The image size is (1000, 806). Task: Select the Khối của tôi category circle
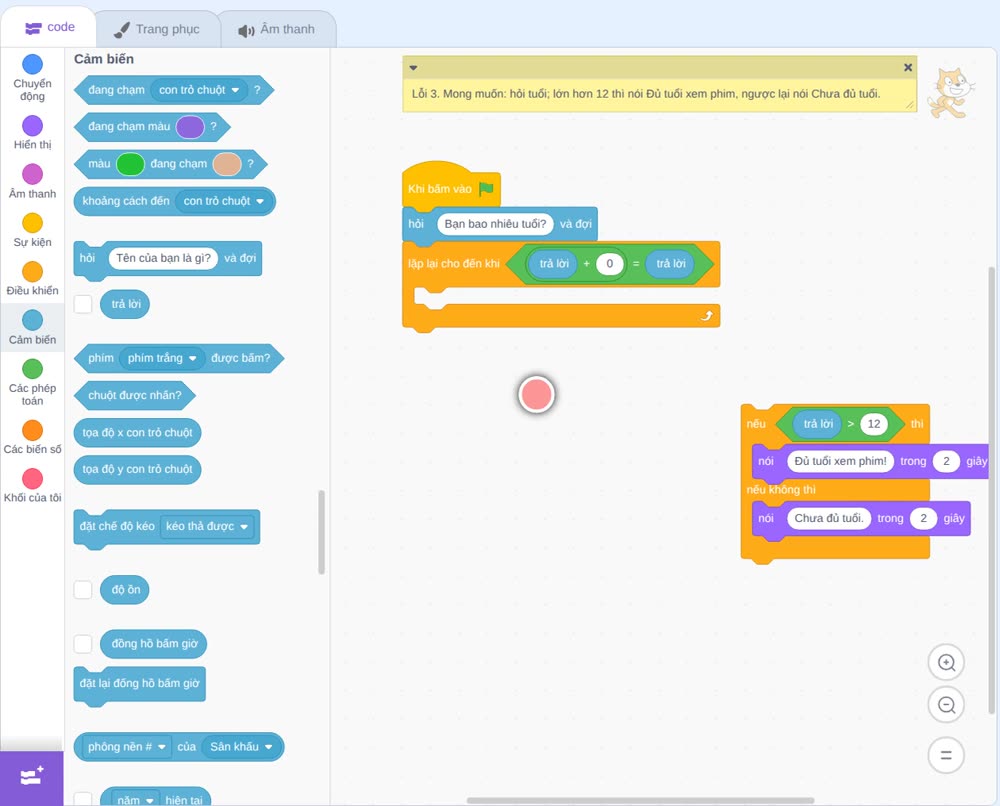coord(33,479)
